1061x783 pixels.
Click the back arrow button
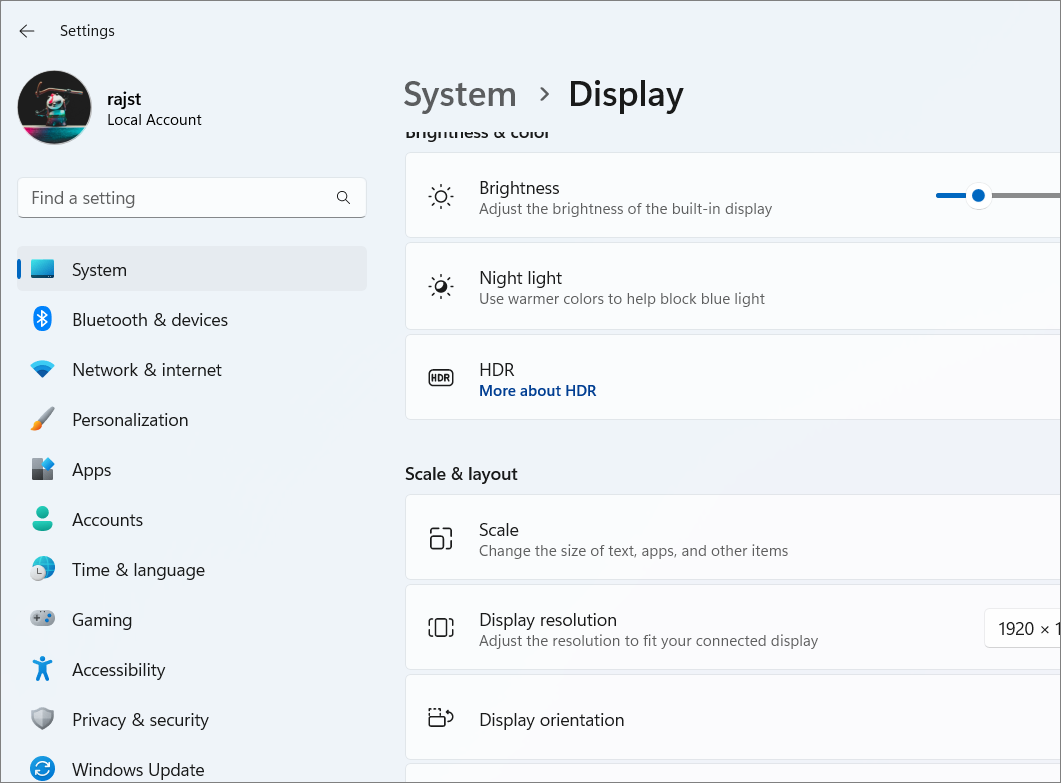(x=26, y=31)
